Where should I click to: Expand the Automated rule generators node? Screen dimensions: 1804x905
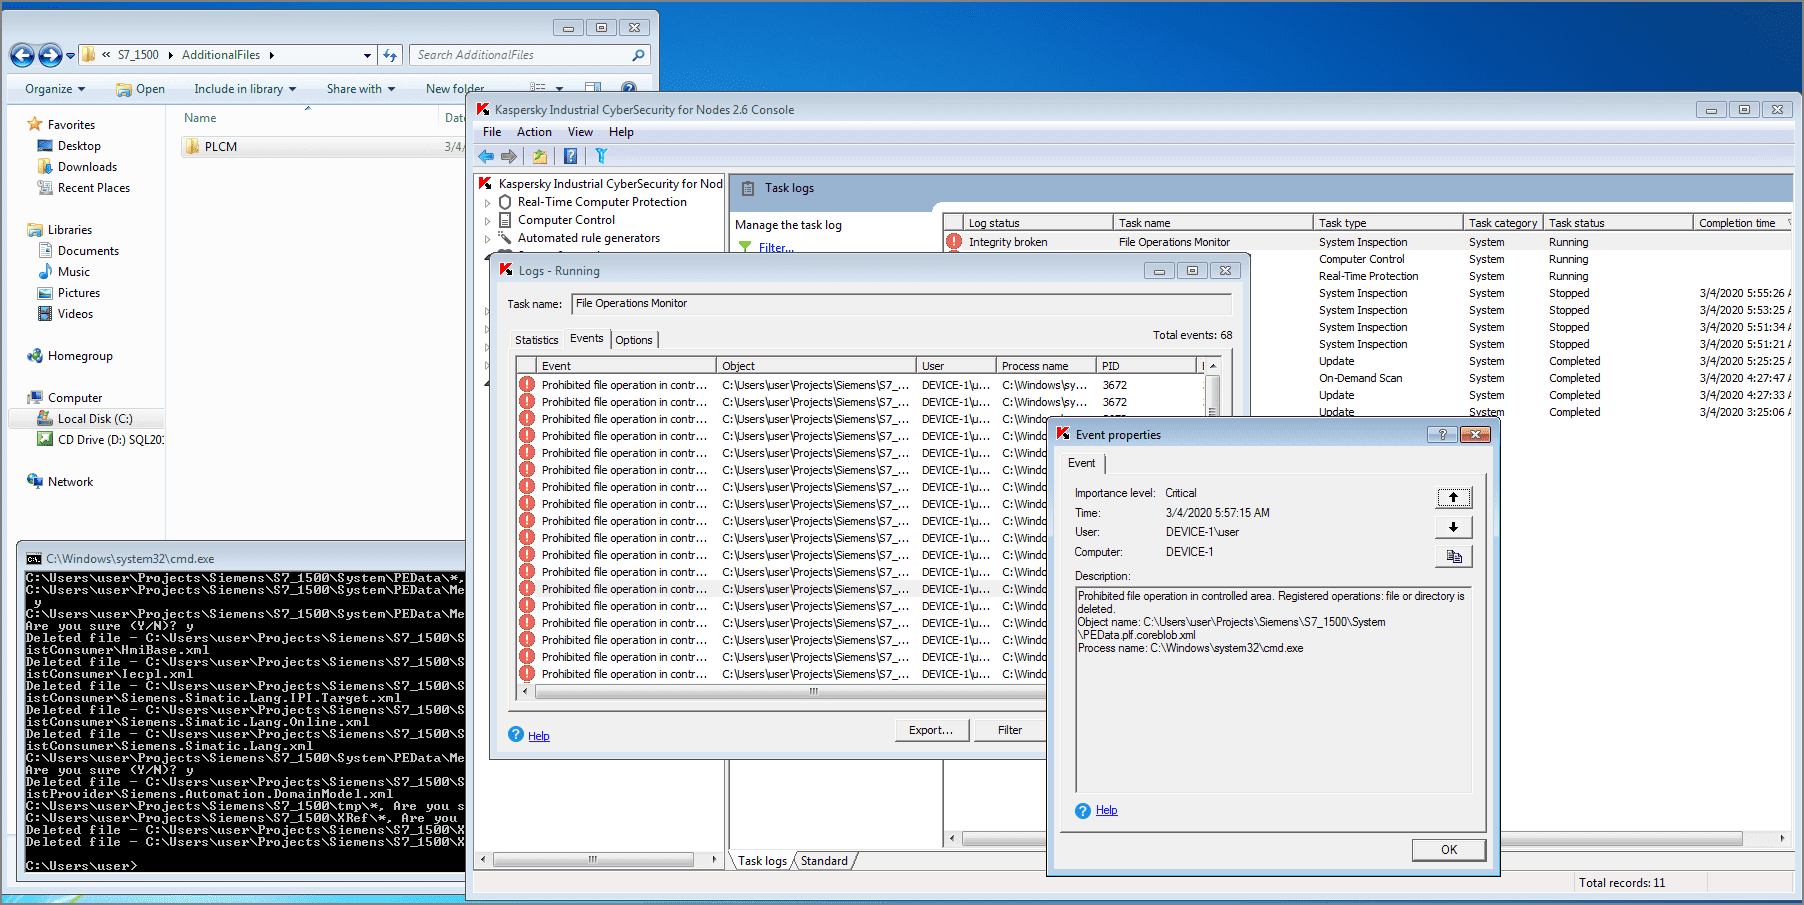[x=488, y=239]
